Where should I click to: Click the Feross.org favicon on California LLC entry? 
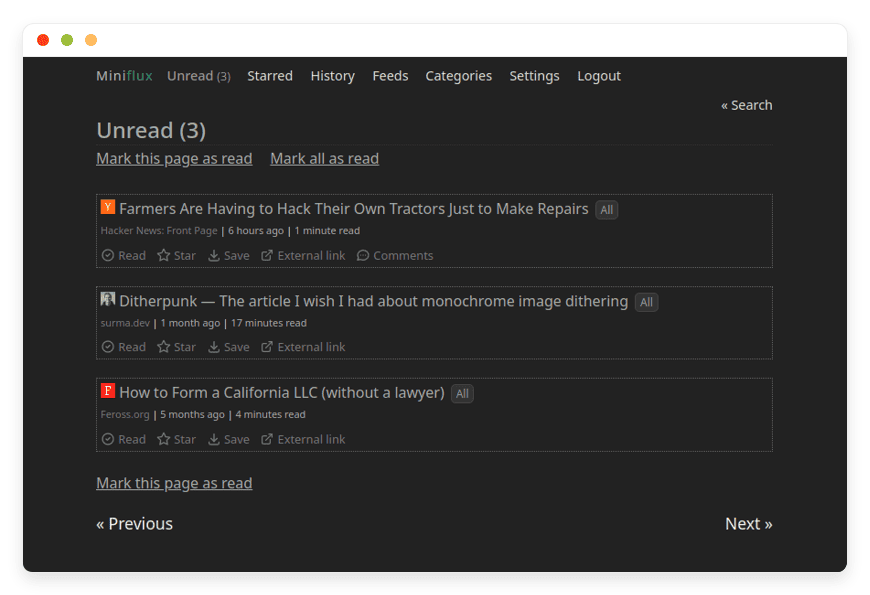click(x=108, y=391)
